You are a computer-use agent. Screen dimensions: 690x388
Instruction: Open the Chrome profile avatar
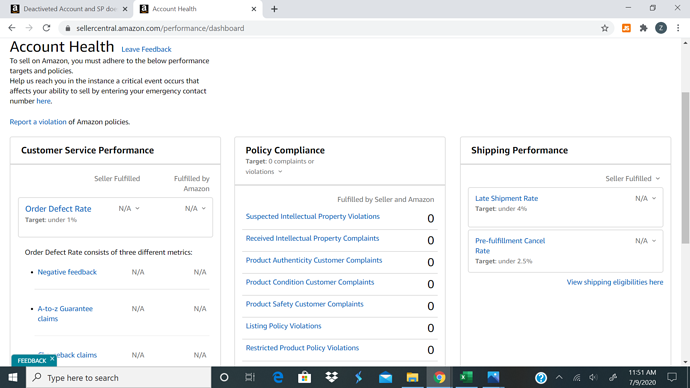[661, 28]
